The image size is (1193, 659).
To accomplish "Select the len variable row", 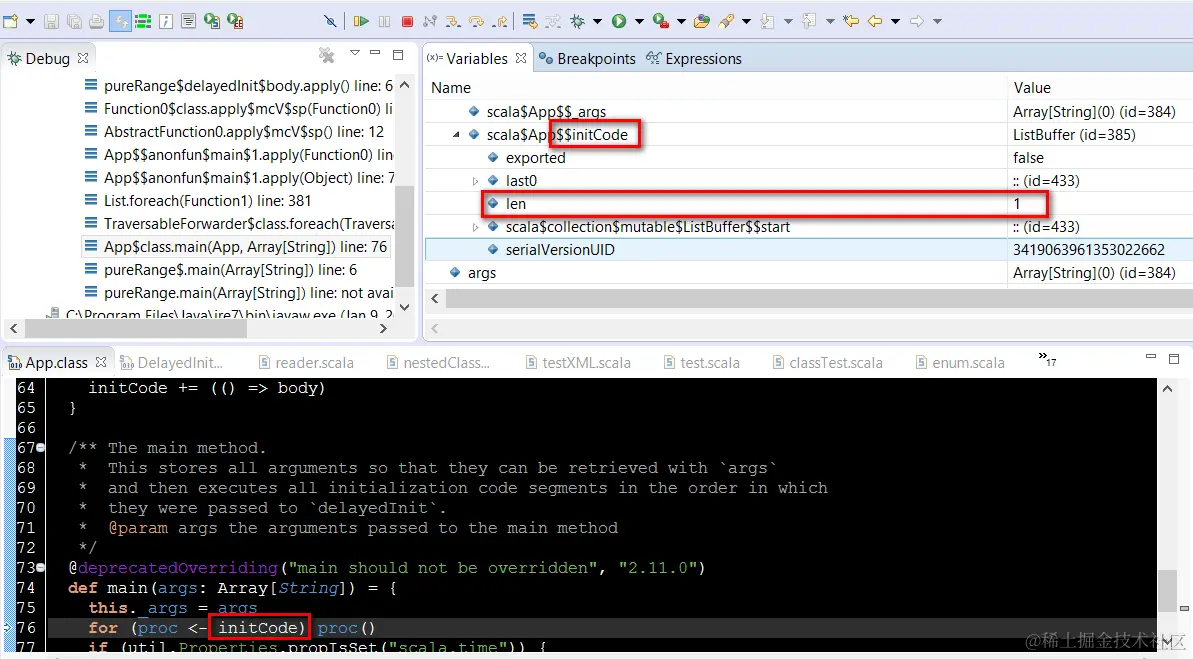I will point(809,204).
